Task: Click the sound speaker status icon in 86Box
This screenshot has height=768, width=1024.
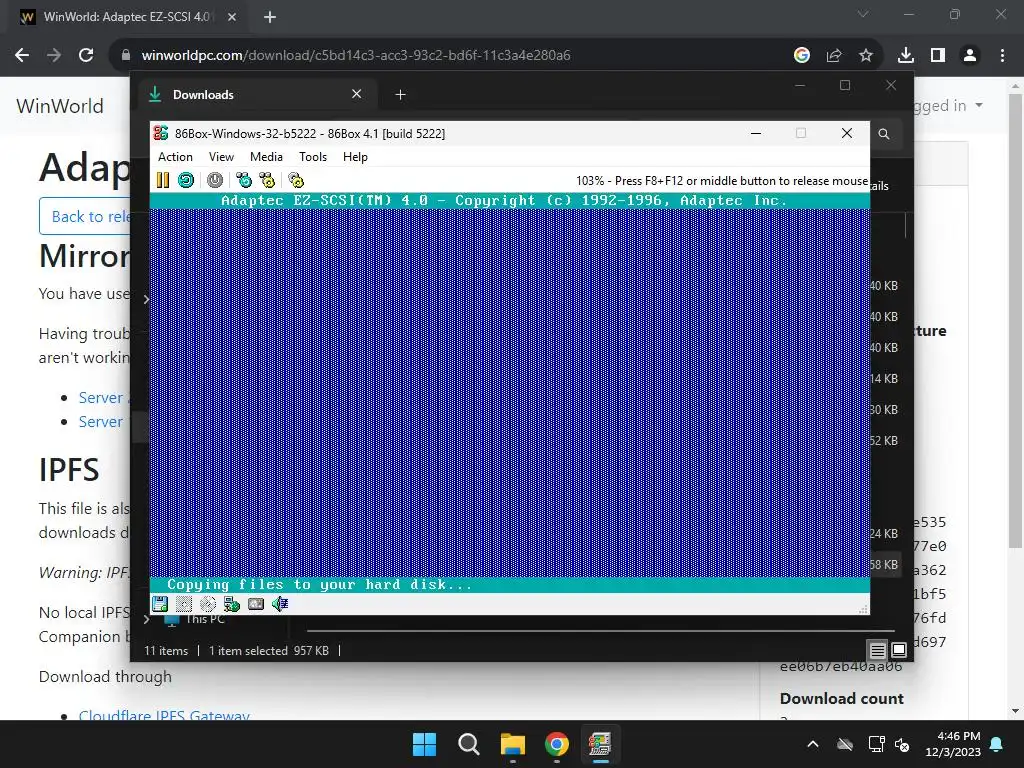Action: tap(280, 604)
